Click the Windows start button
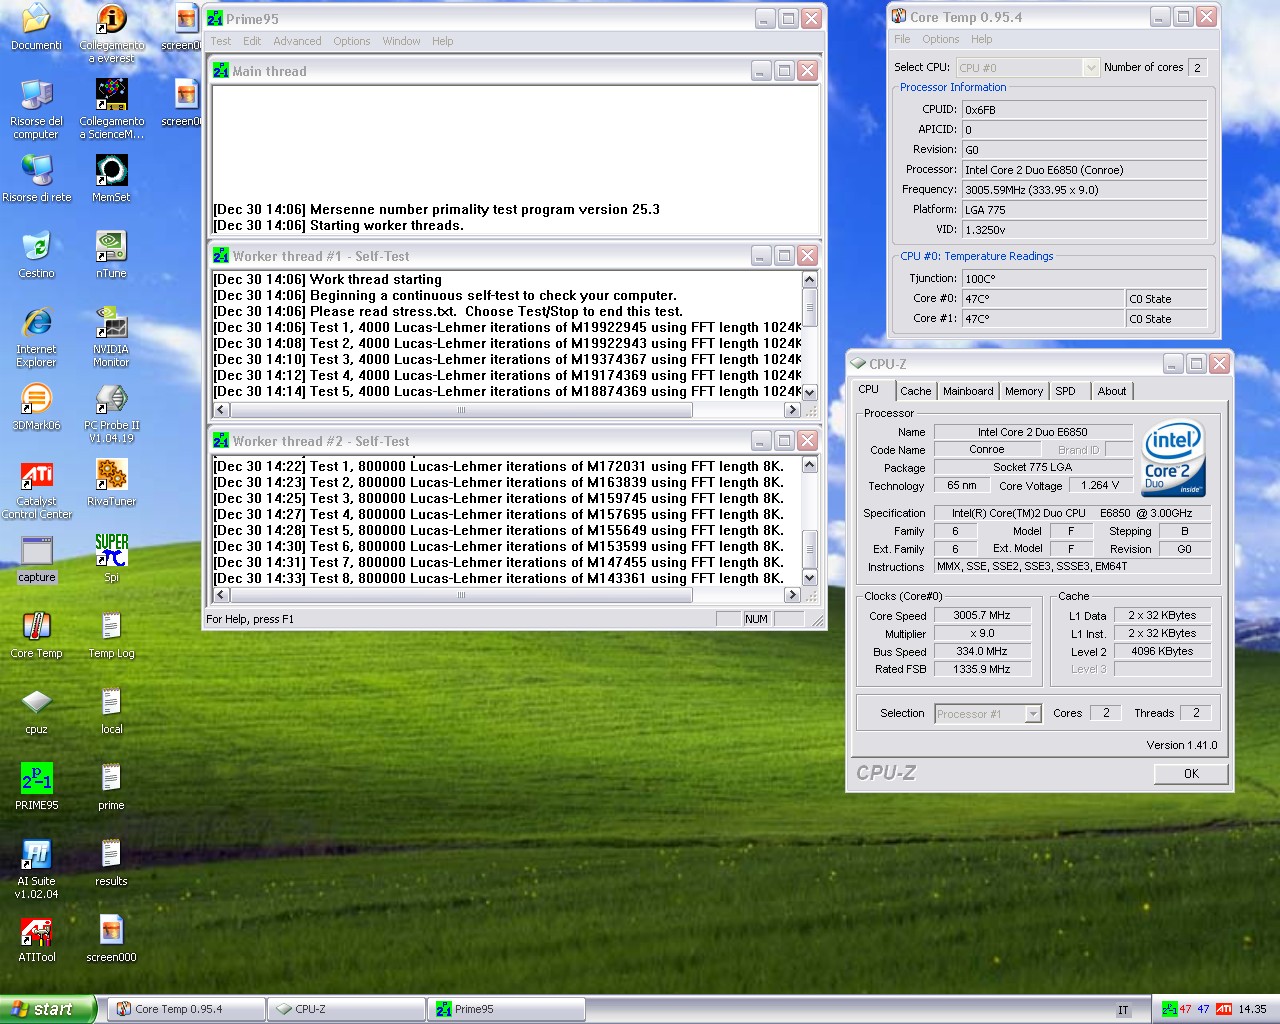This screenshot has width=1280, height=1024. (48, 1009)
